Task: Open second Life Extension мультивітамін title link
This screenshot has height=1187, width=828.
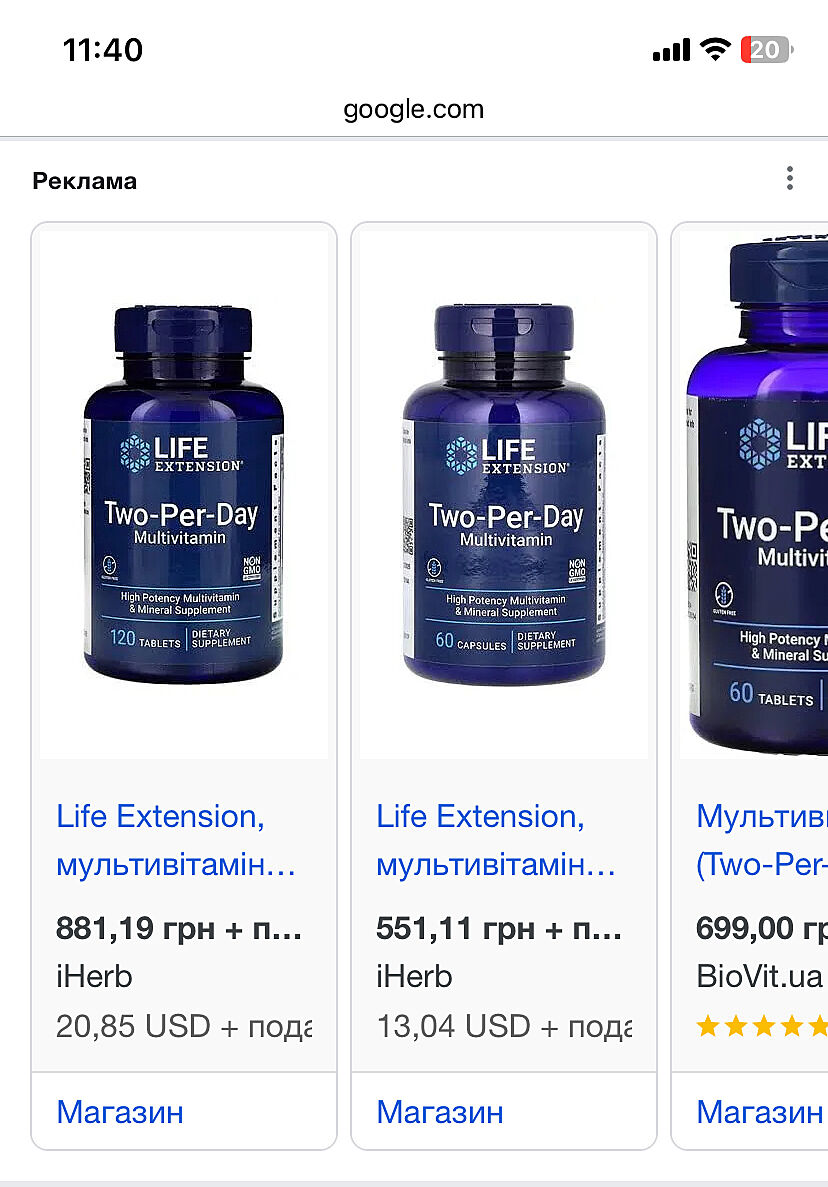Action: [x=496, y=840]
